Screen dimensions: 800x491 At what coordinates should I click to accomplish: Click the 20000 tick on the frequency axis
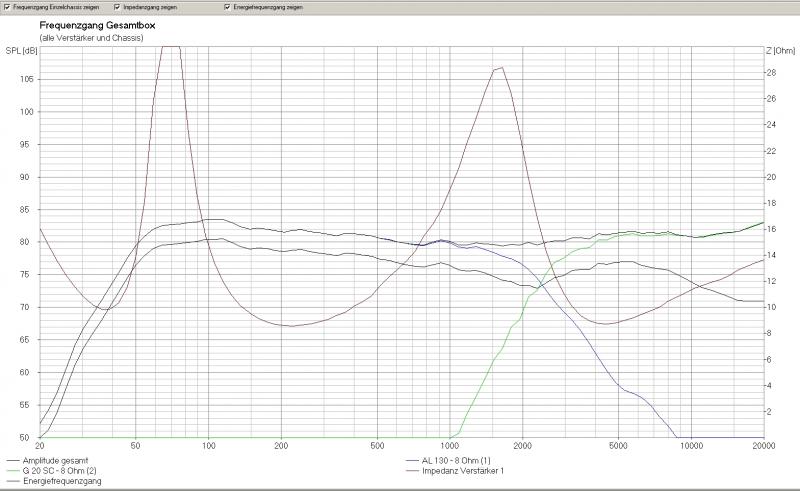point(764,445)
